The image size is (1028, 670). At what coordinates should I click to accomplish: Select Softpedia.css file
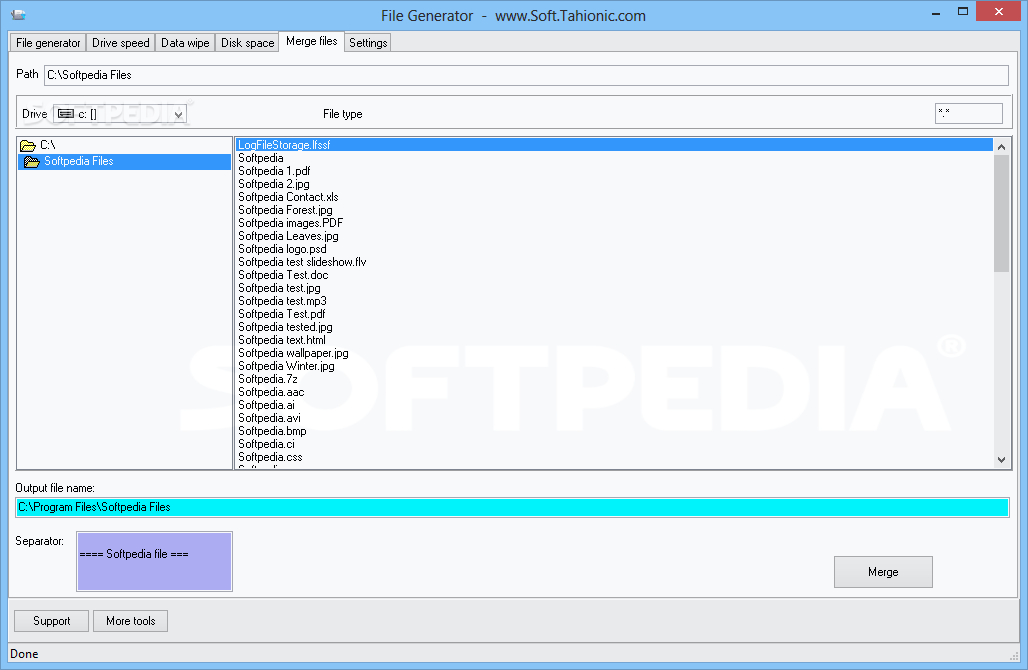click(x=614, y=457)
